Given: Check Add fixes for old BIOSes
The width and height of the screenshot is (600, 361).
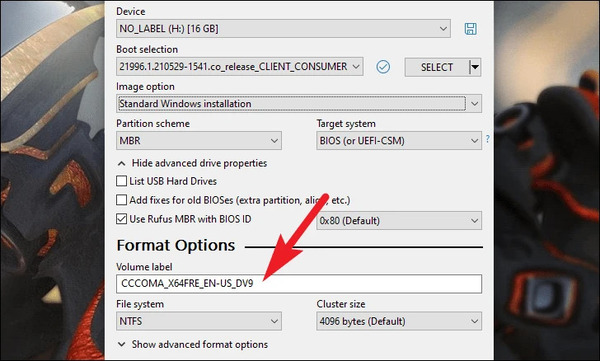Looking at the screenshot, I should point(121,200).
